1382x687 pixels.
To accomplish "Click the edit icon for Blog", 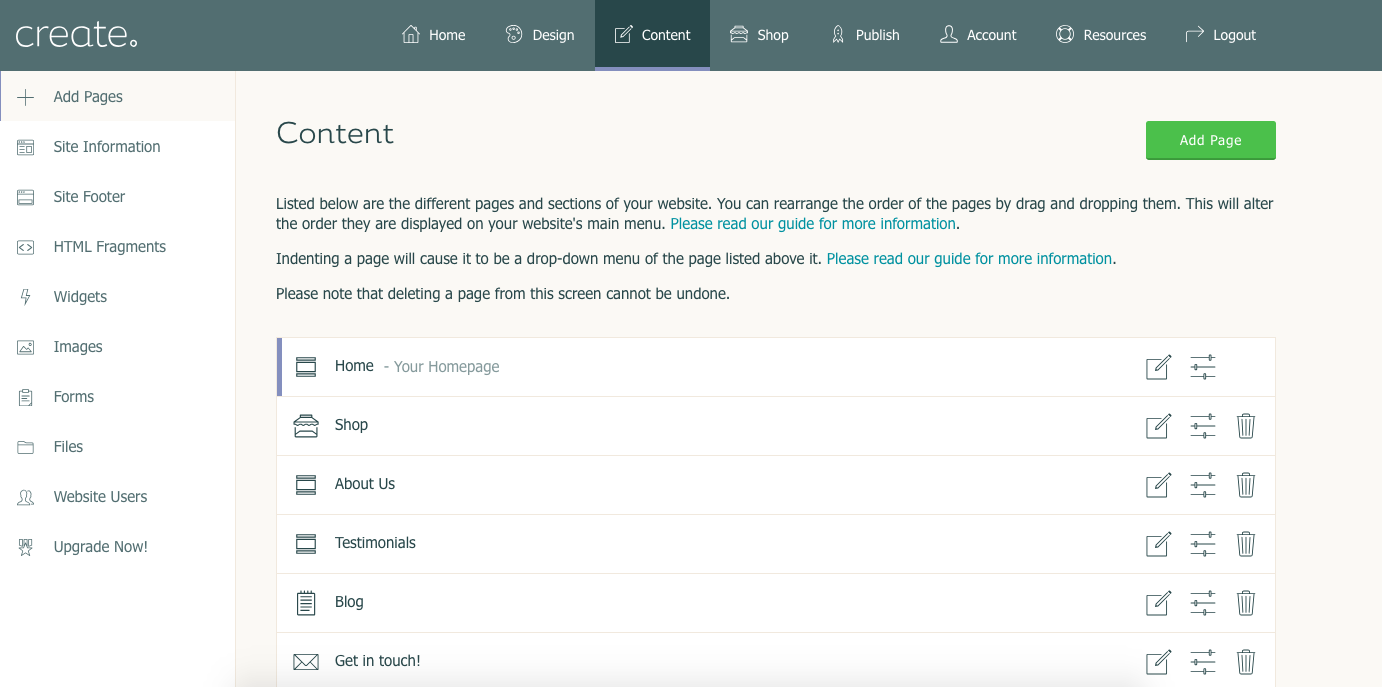I will pyautogui.click(x=1158, y=603).
